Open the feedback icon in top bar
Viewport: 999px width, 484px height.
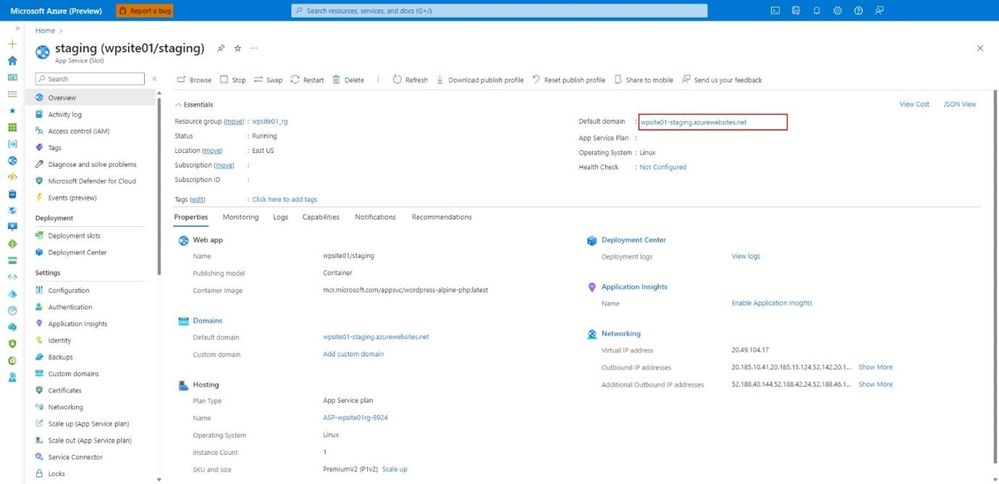point(879,11)
